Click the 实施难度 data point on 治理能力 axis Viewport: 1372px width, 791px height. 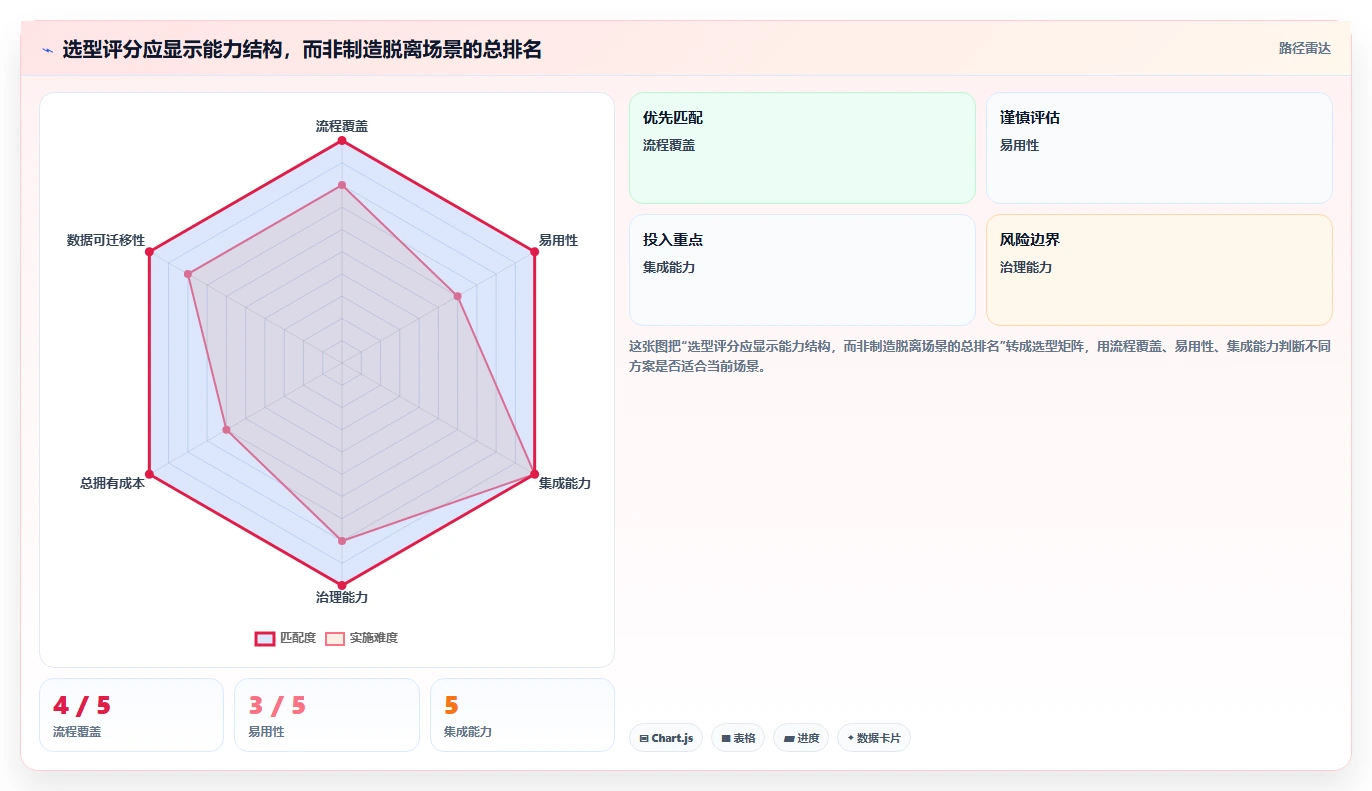click(342, 541)
